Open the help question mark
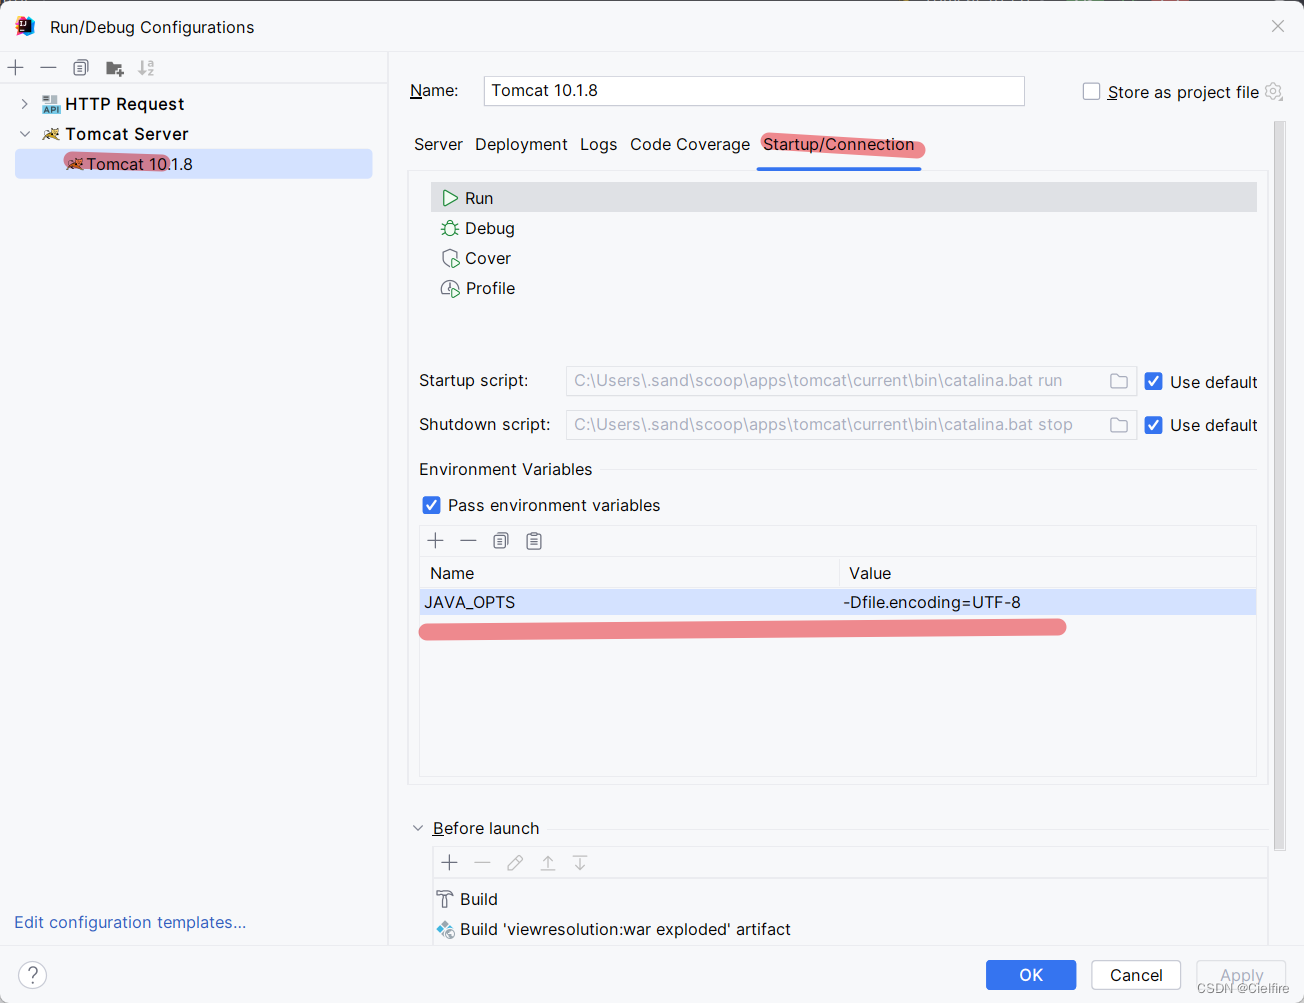 33,975
